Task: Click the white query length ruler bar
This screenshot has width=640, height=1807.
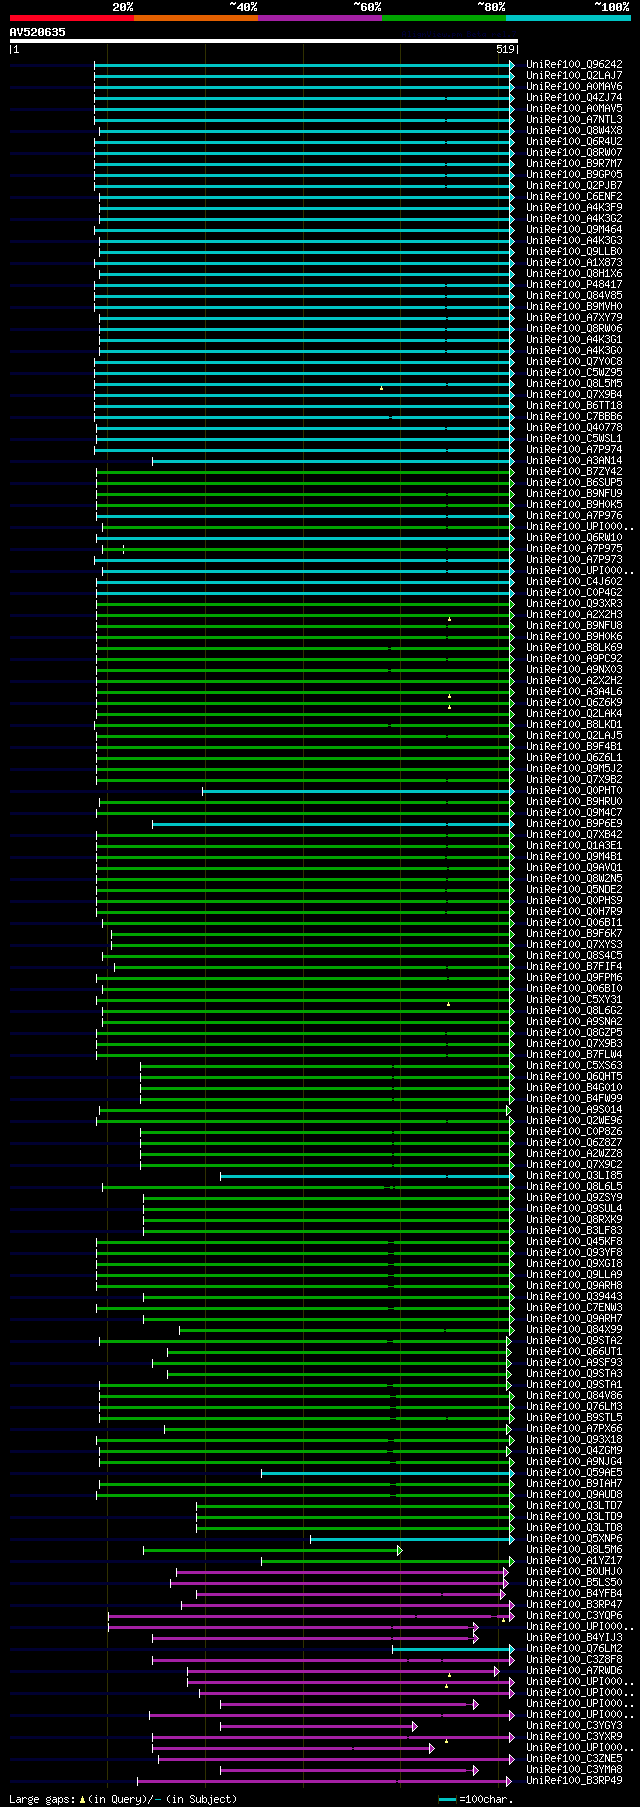Action: 264,41
